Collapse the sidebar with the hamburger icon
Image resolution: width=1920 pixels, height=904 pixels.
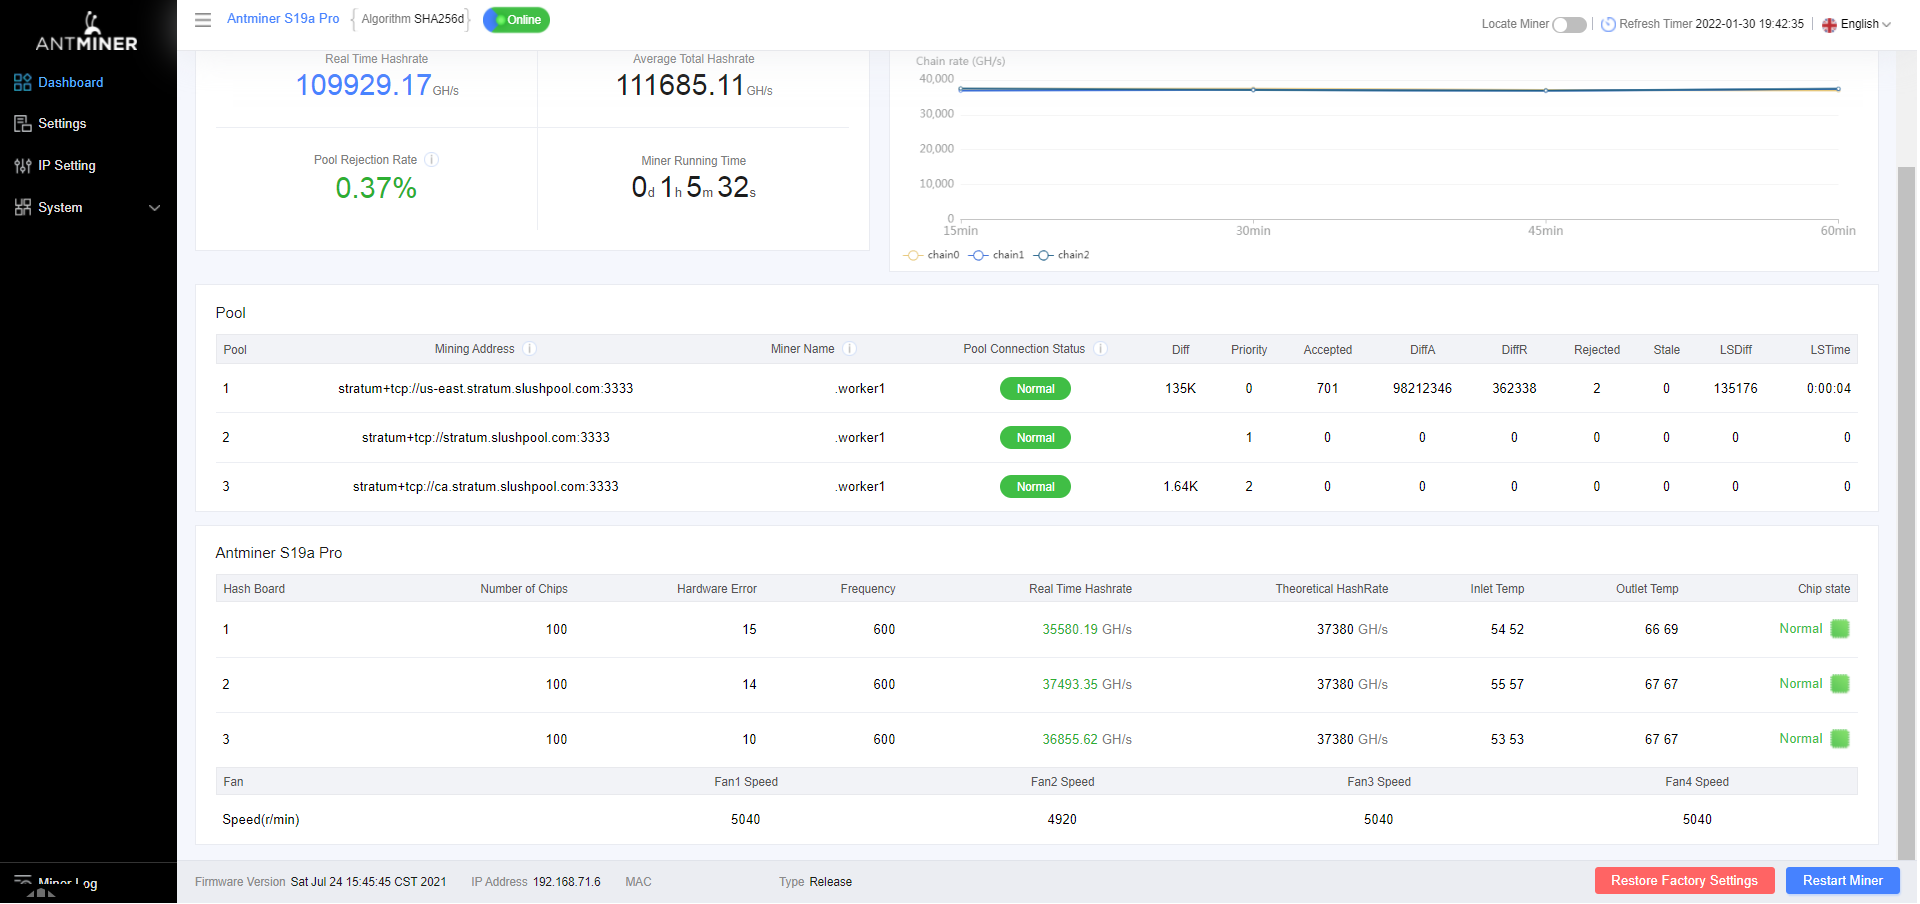pos(203,20)
